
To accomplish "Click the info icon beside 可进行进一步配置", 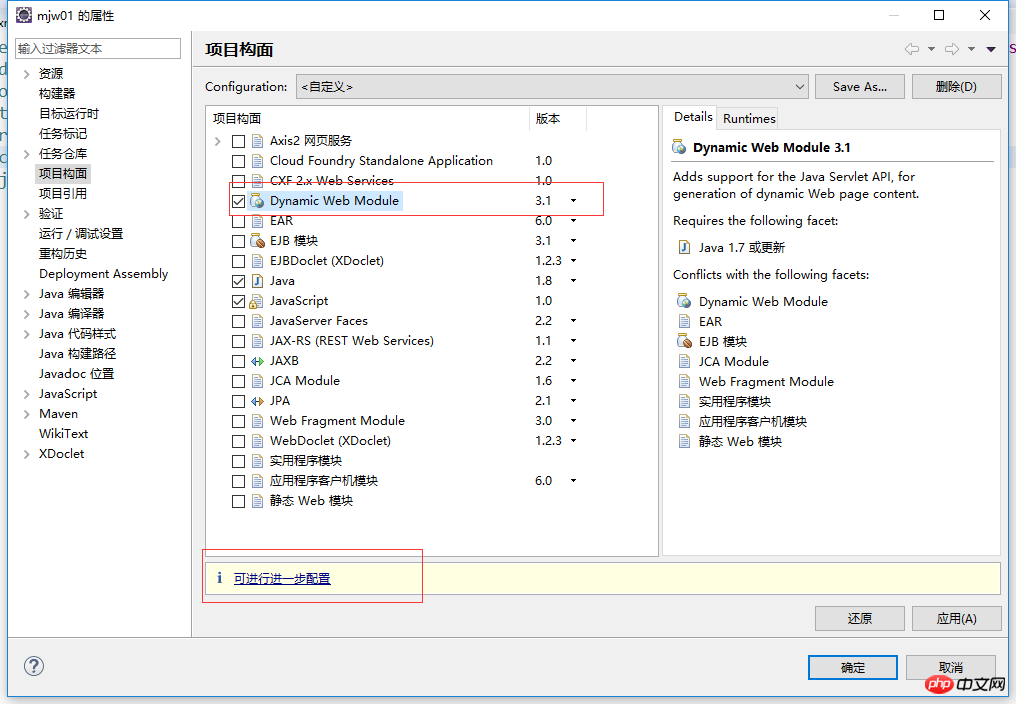I will pos(220,578).
